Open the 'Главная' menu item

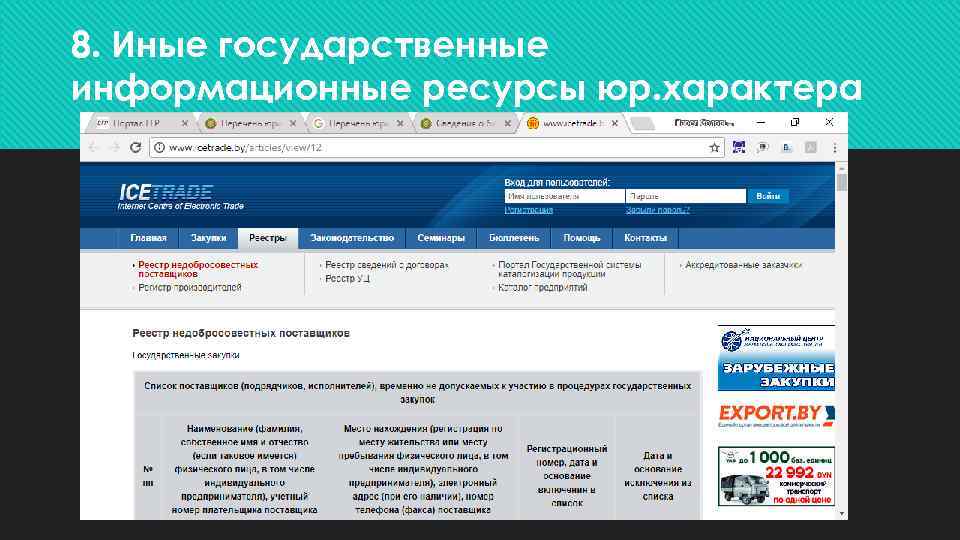148,238
